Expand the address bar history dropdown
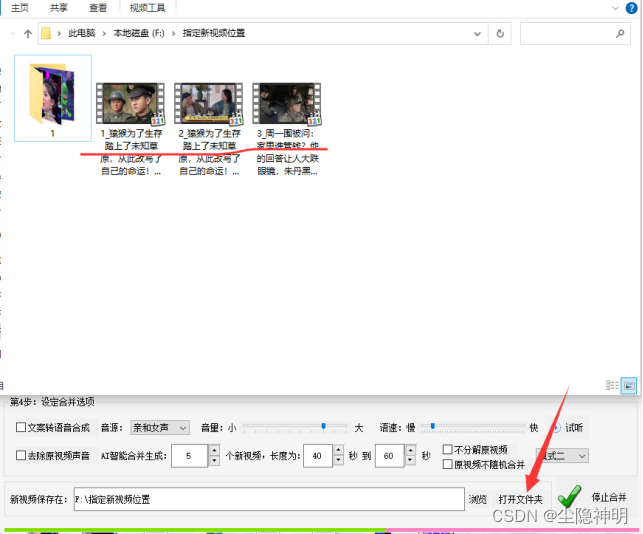This screenshot has height=534, width=643. (x=477, y=34)
